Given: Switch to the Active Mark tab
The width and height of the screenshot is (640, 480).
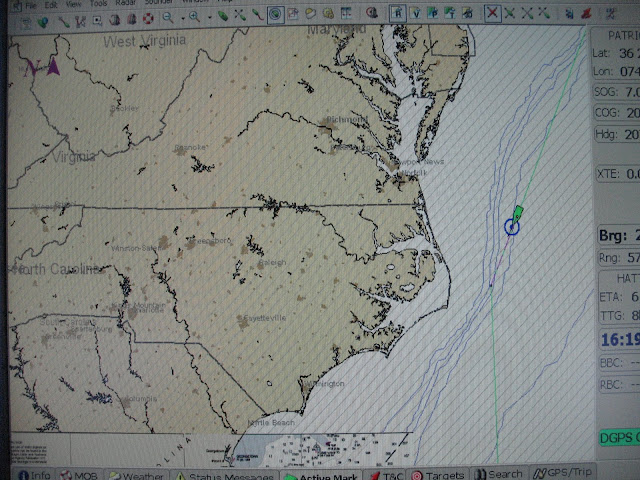Looking at the screenshot, I should 321,476.
